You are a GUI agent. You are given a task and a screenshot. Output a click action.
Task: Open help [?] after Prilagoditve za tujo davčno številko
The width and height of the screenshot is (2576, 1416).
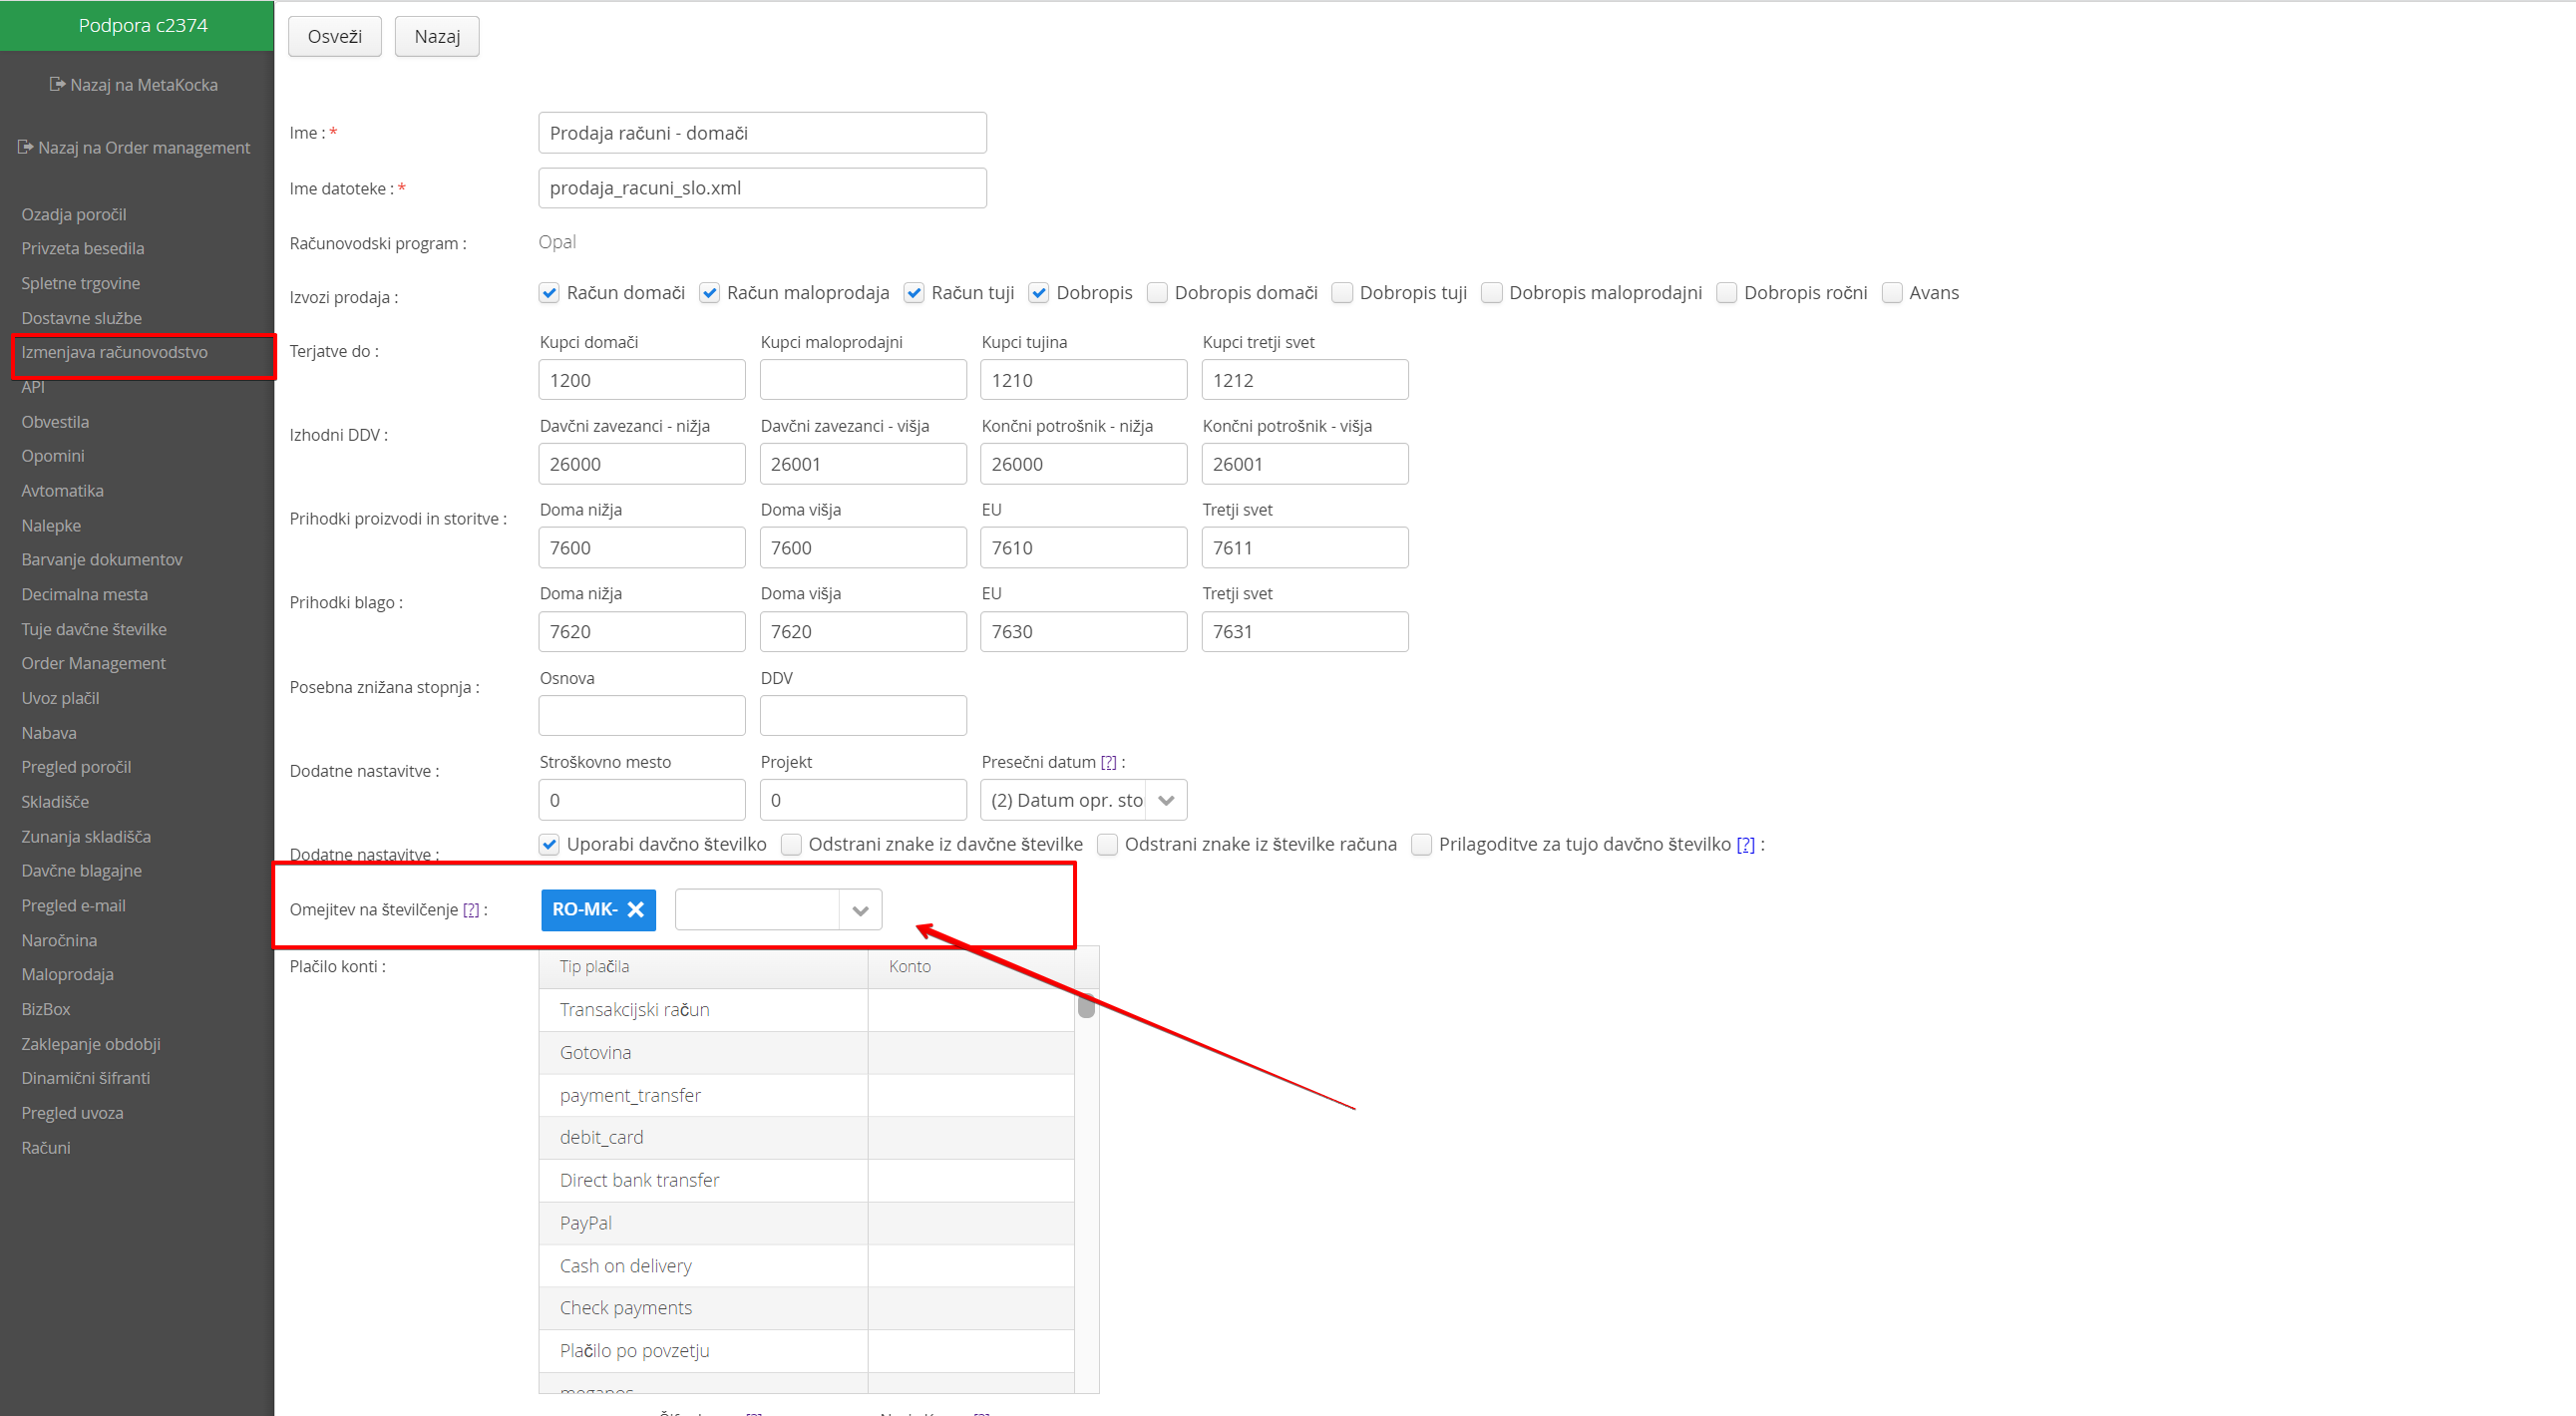coord(1745,845)
